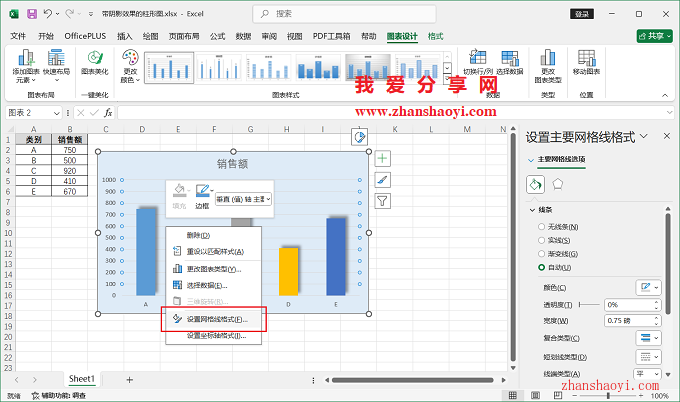Click Page Break Preview status icon
Image resolution: width=680 pixels, height=402 pixels.
pos(558,395)
